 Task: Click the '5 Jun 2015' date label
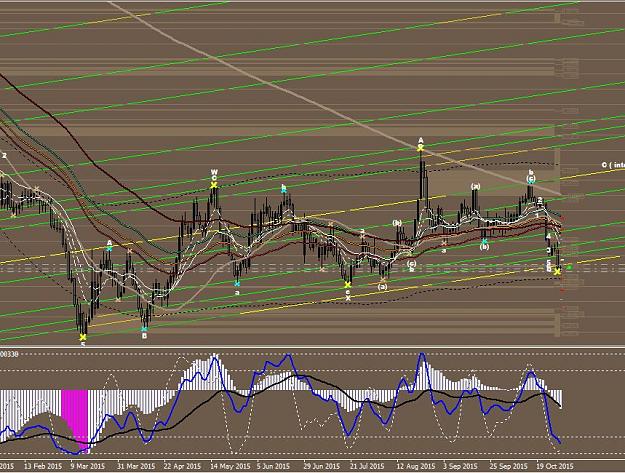[273, 466]
